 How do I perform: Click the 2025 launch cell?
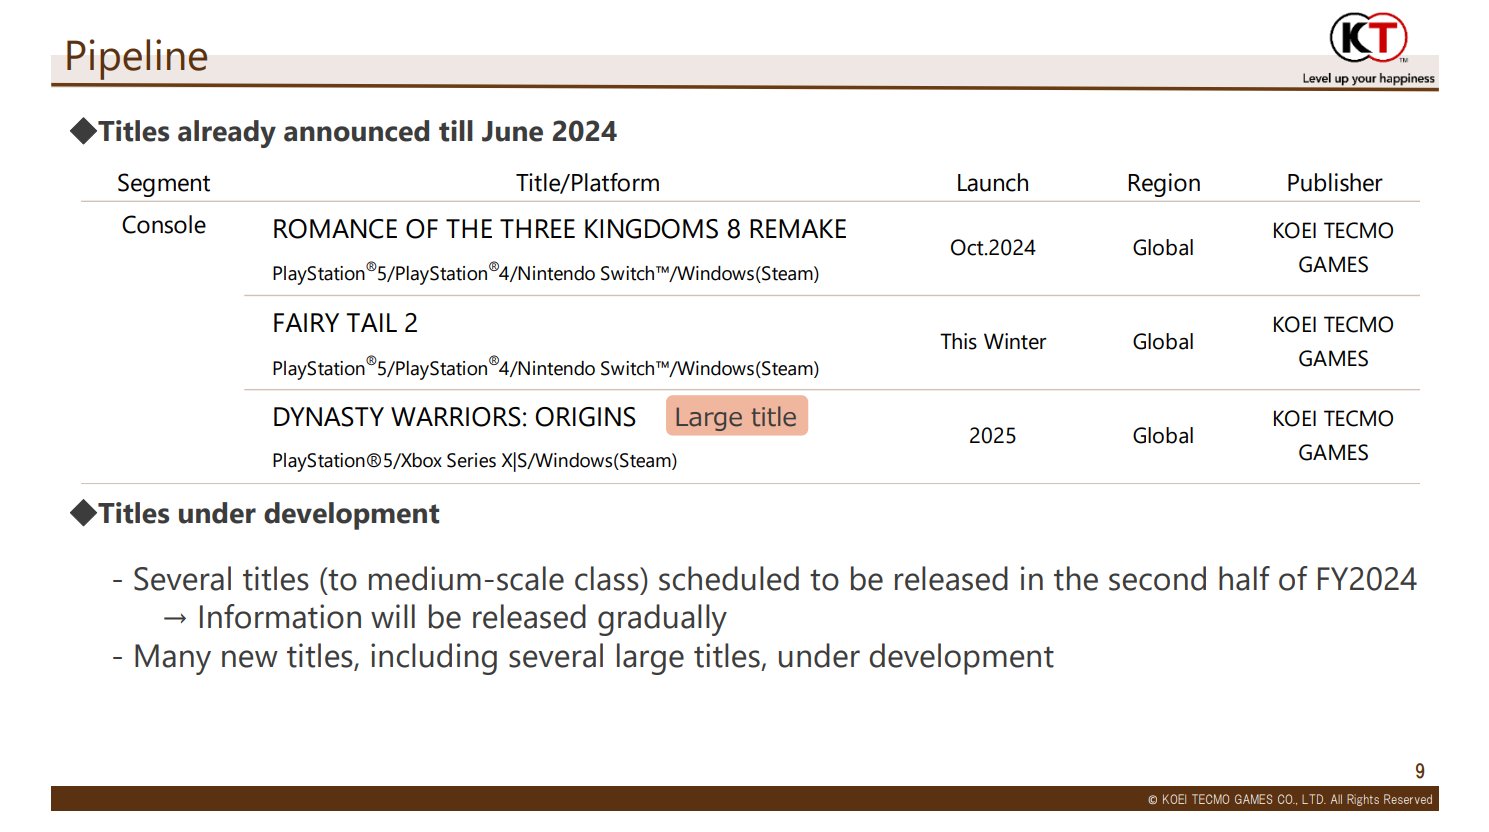(x=992, y=436)
